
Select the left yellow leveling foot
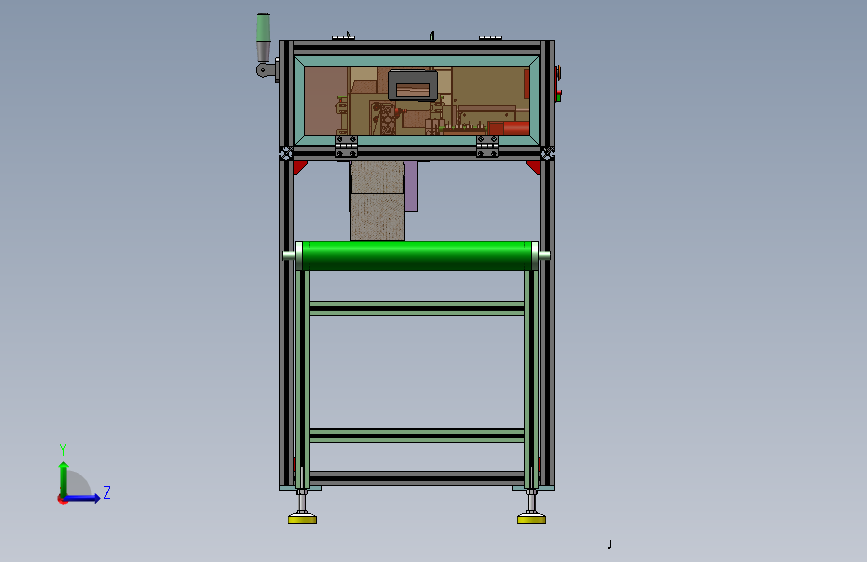click(x=302, y=519)
